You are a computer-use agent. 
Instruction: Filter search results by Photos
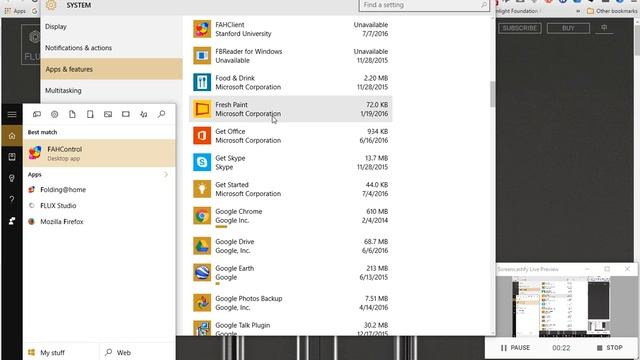(x=108, y=114)
